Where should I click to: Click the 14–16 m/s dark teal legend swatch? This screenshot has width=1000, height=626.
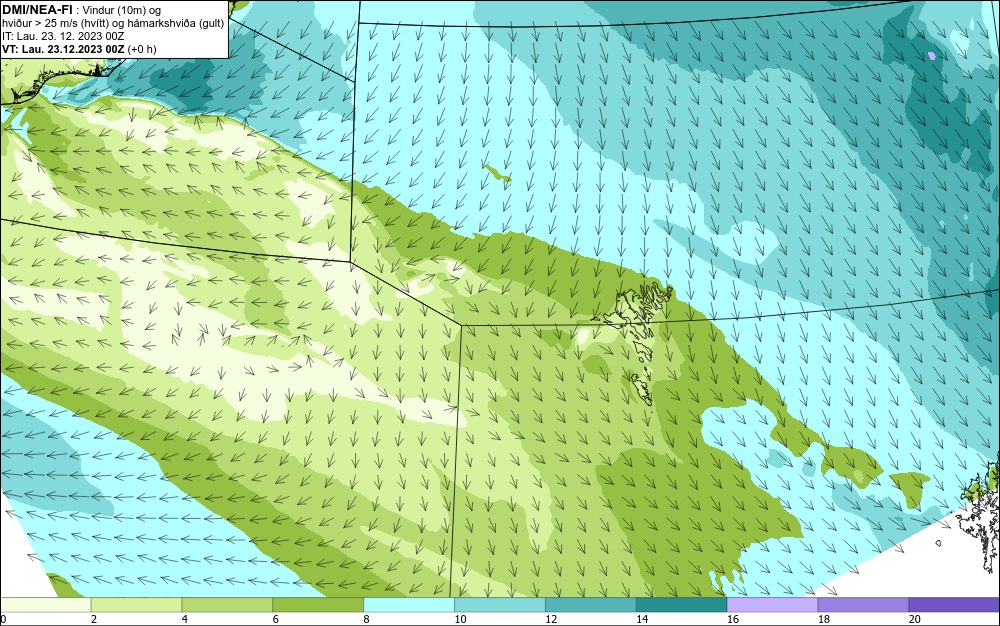click(x=682, y=605)
